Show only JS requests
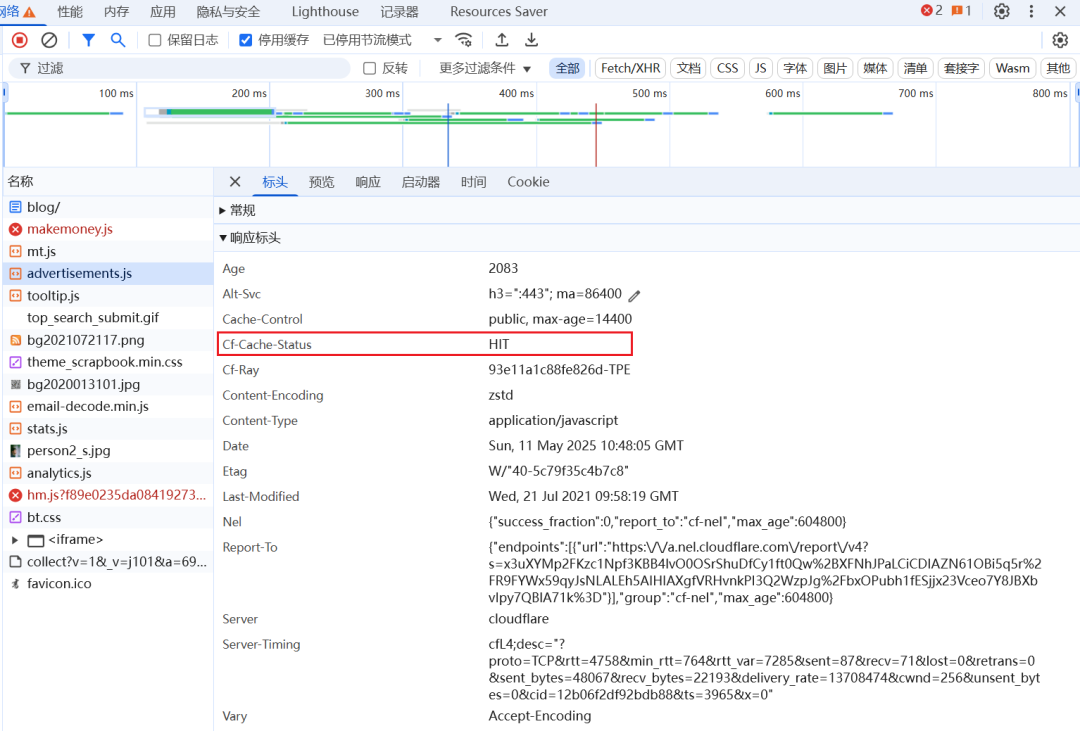1080x731 pixels. (x=760, y=67)
